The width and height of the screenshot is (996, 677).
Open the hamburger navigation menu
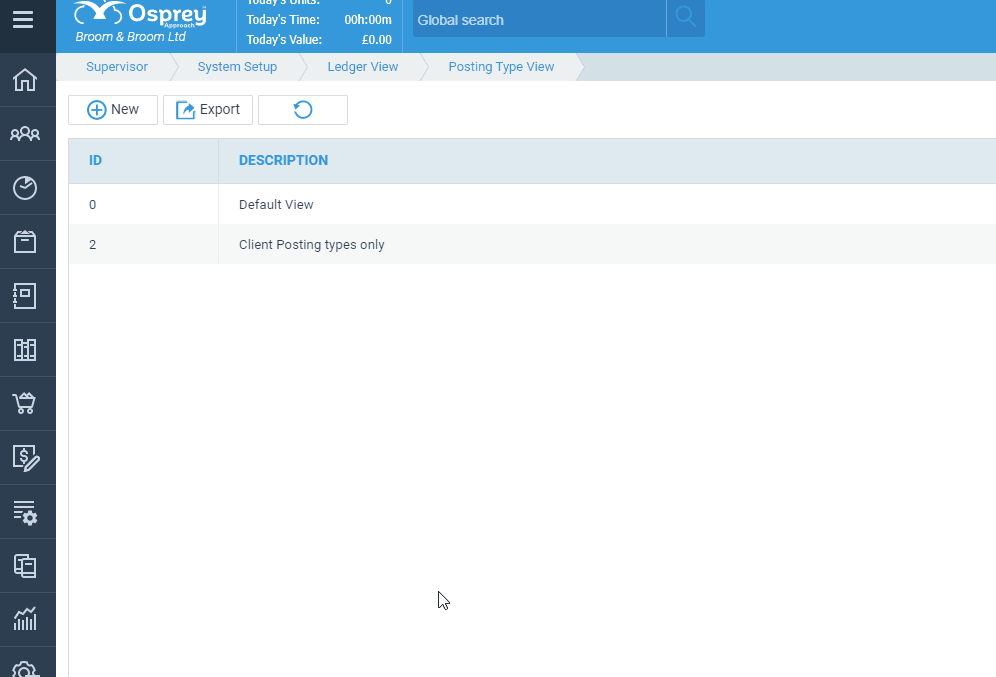[23, 19]
